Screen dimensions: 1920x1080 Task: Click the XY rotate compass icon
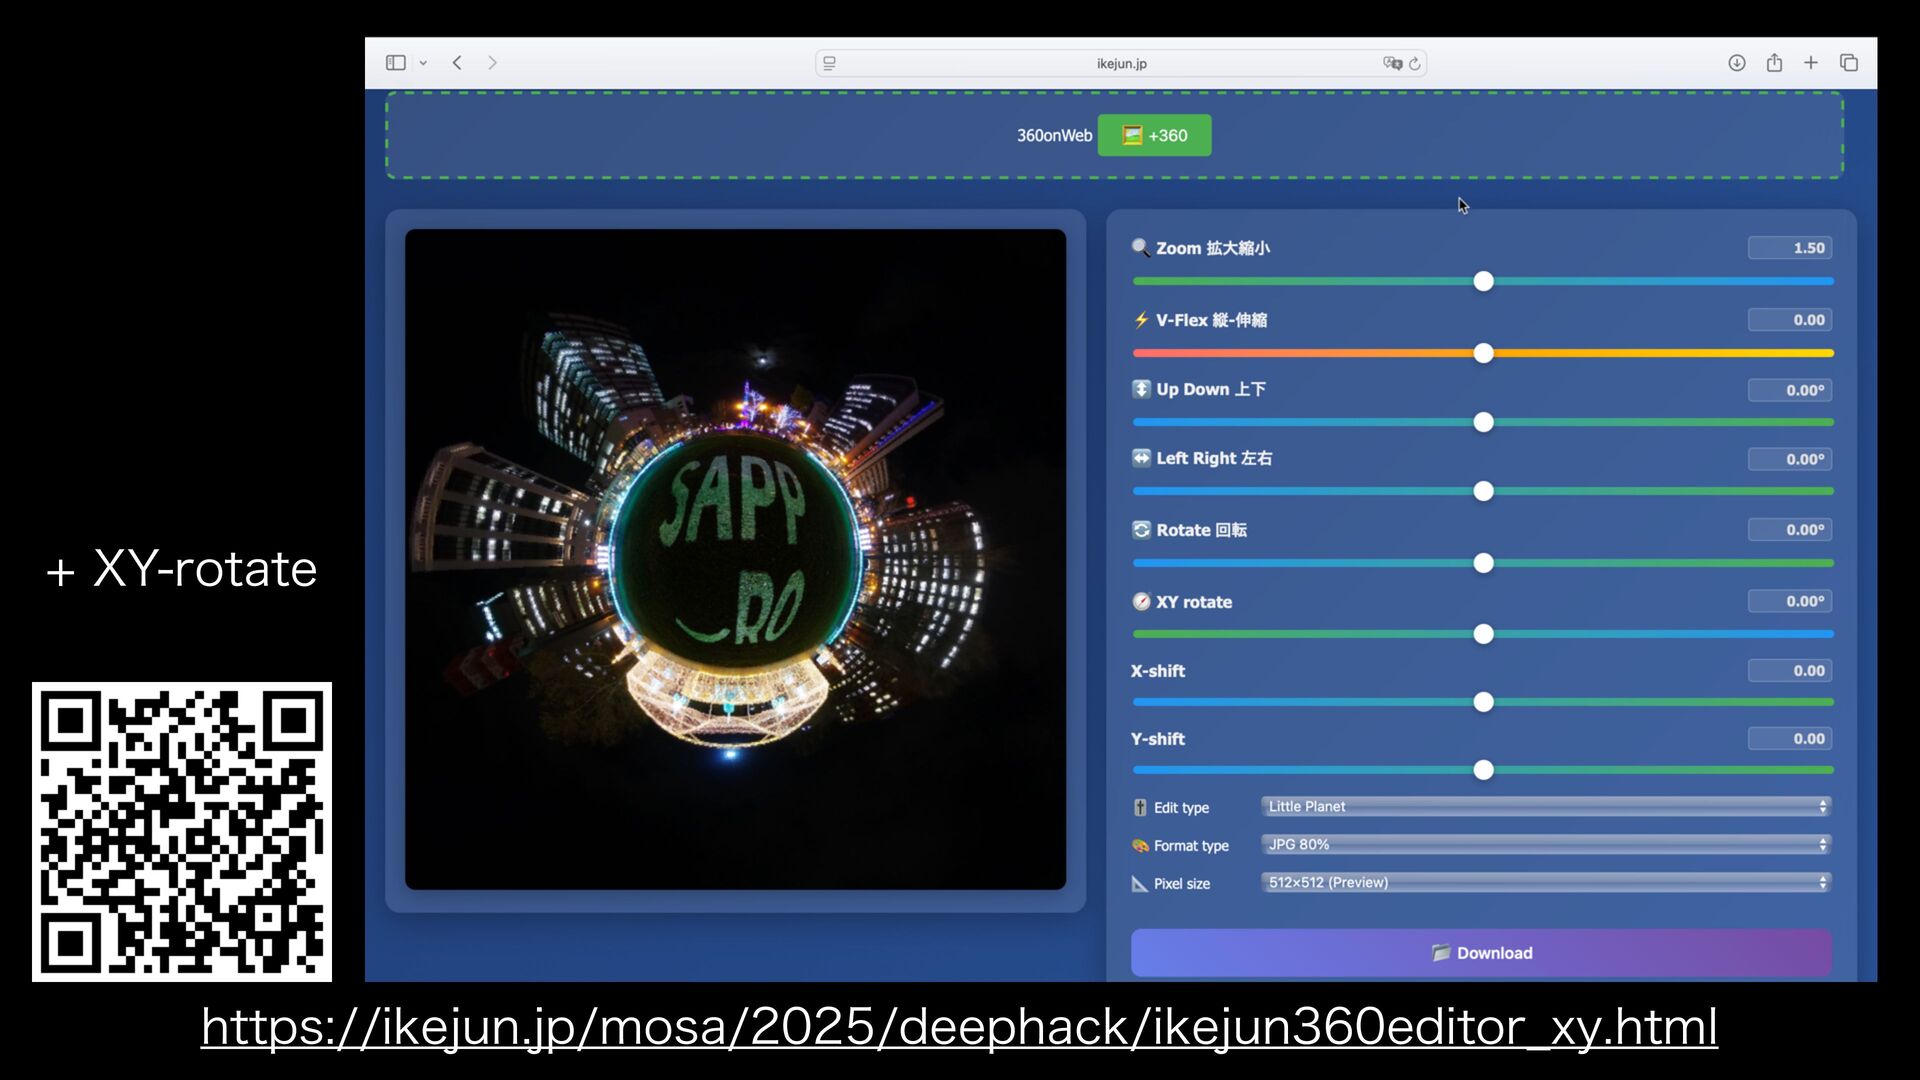coord(1141,601)
